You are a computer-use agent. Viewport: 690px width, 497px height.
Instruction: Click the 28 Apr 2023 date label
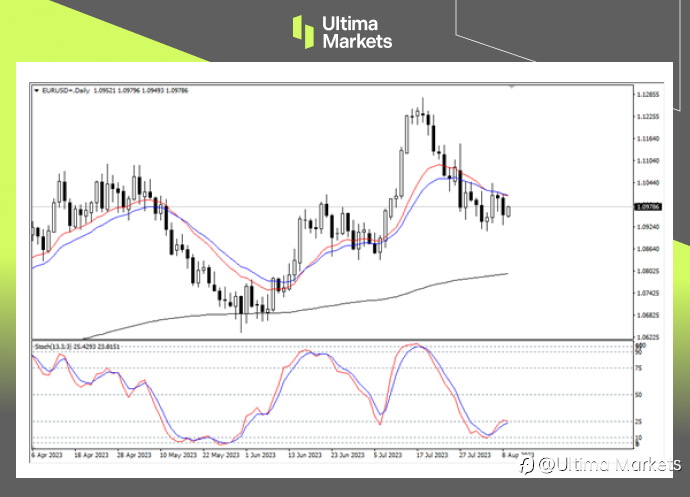134,455
